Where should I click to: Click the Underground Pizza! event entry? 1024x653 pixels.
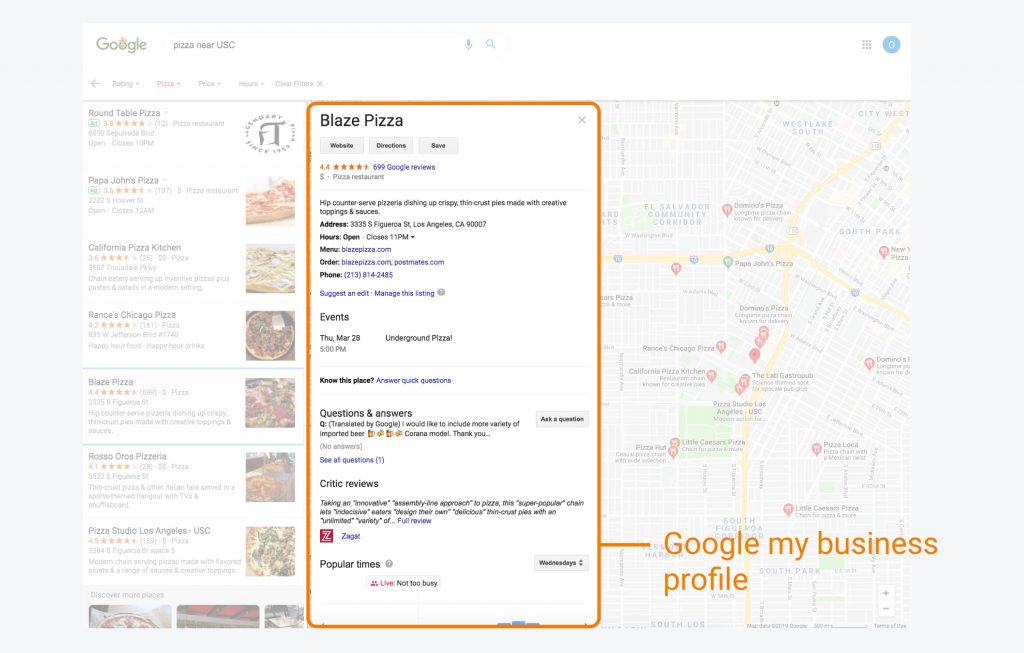[x=419, y=338]
